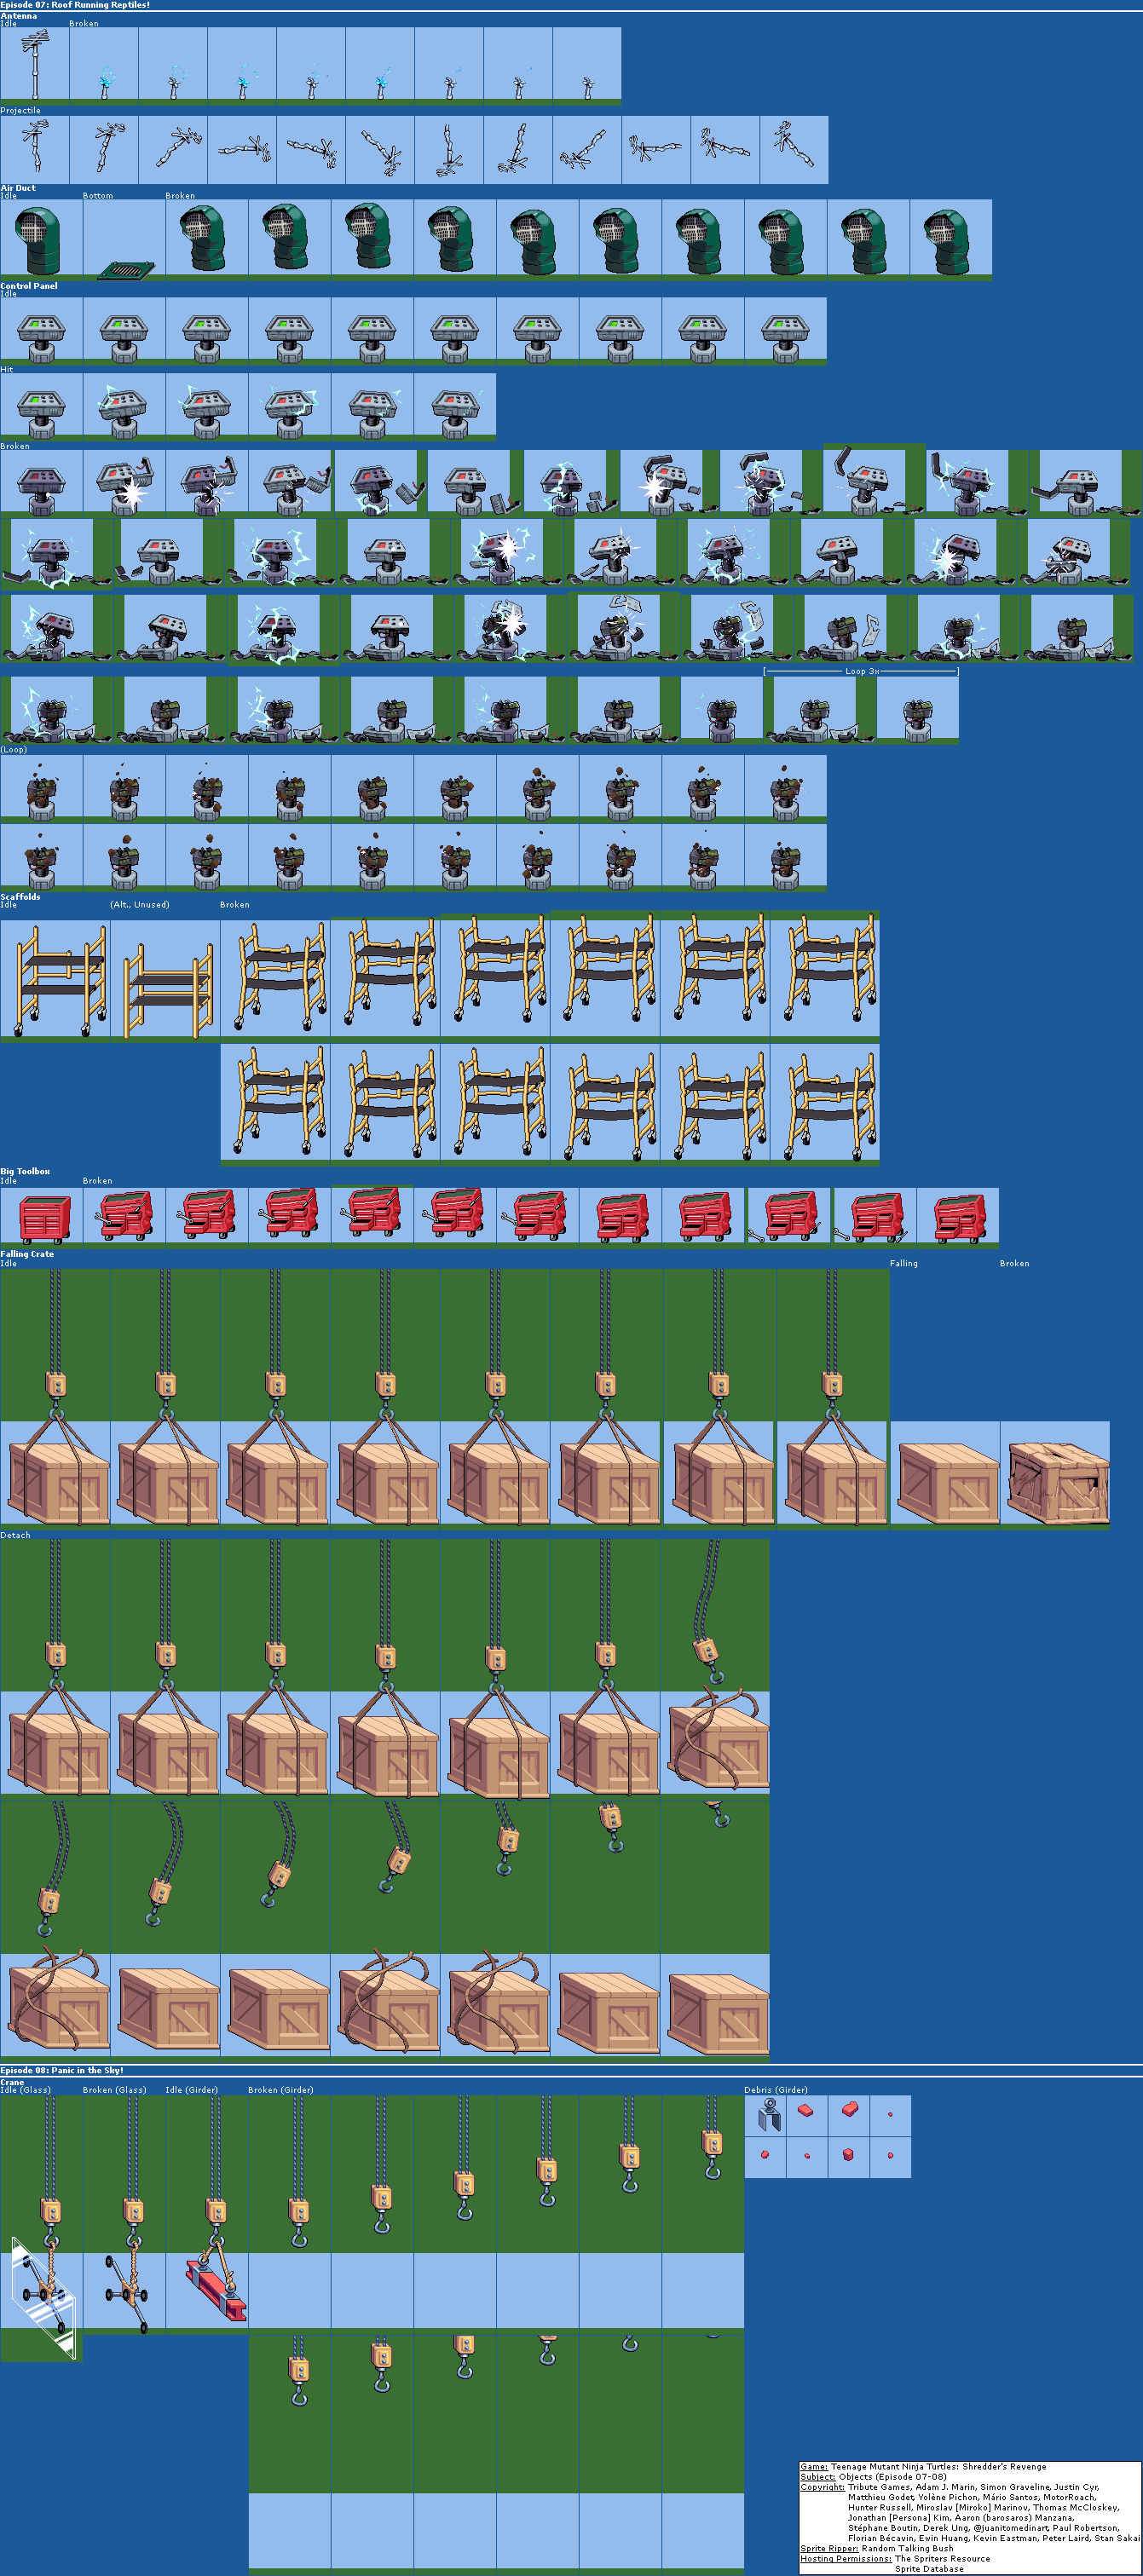This screenshot has width=1143, height=2576.
Task: Click the 'Antenna' section label
Action: point(19,16)
